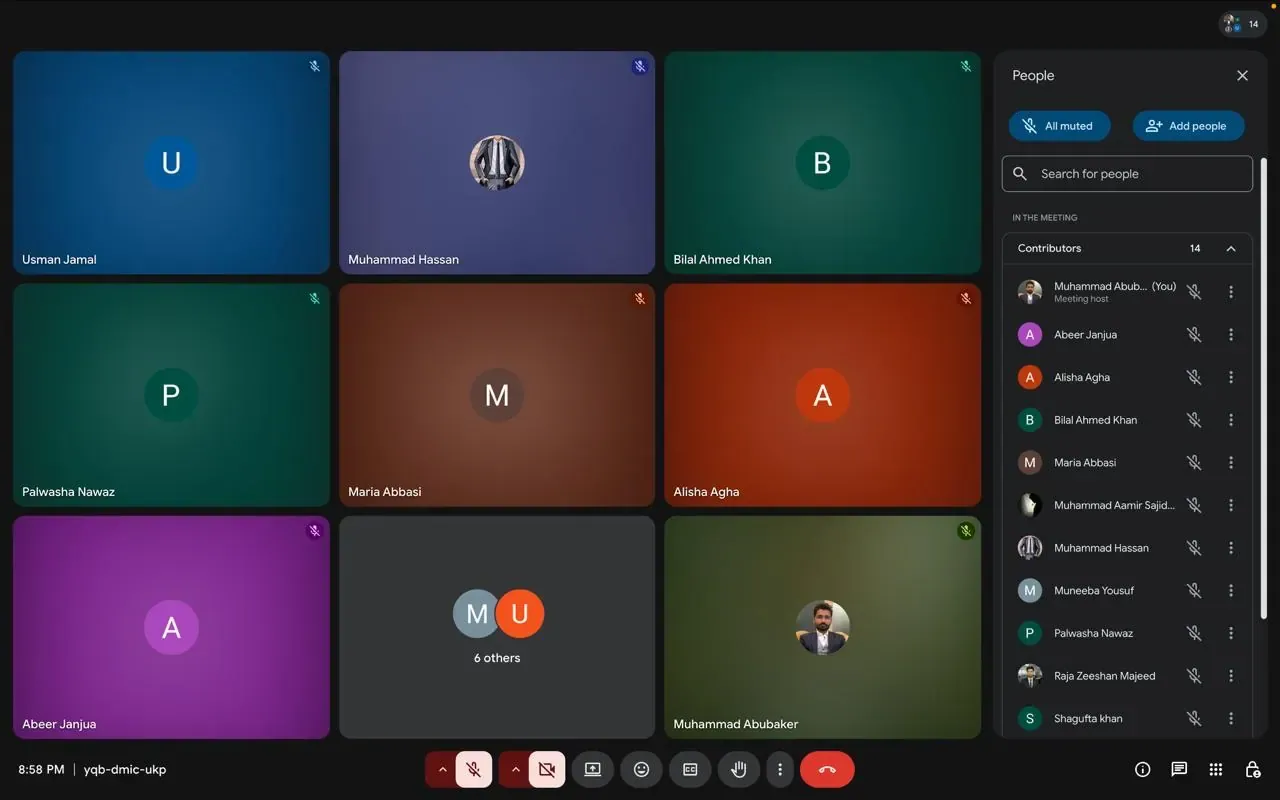1280x800 pixels.
Task: Focus the Search for people field
Action: pos(1127,174)
